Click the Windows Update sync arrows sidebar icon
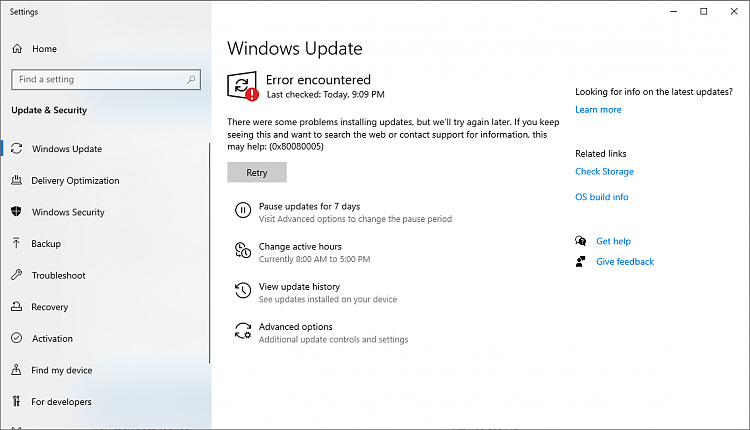 tap(17, 149)
